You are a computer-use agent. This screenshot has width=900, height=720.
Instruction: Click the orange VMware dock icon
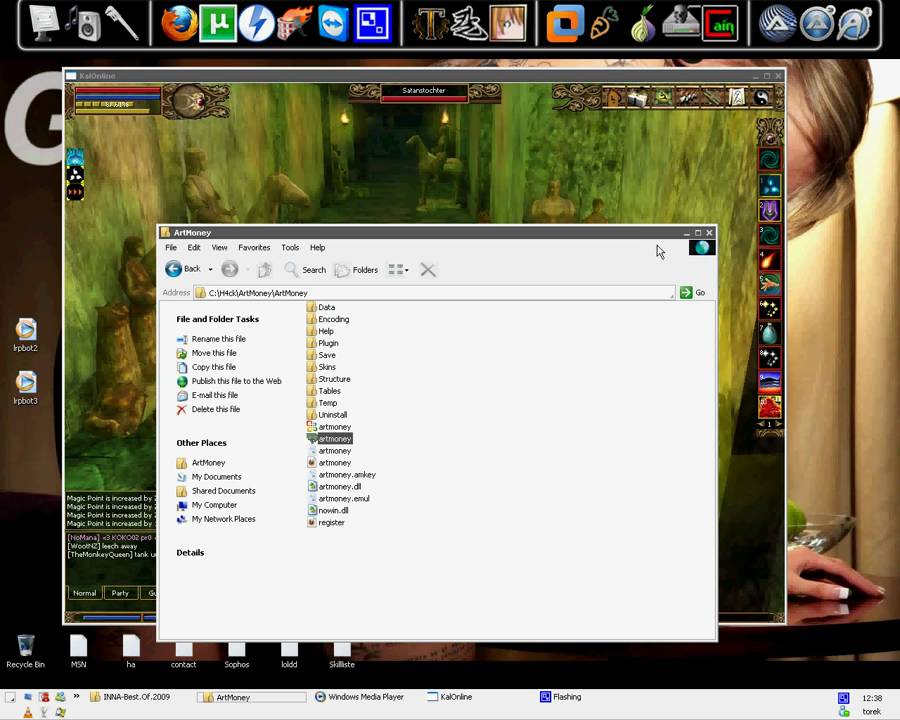(565, 24)
